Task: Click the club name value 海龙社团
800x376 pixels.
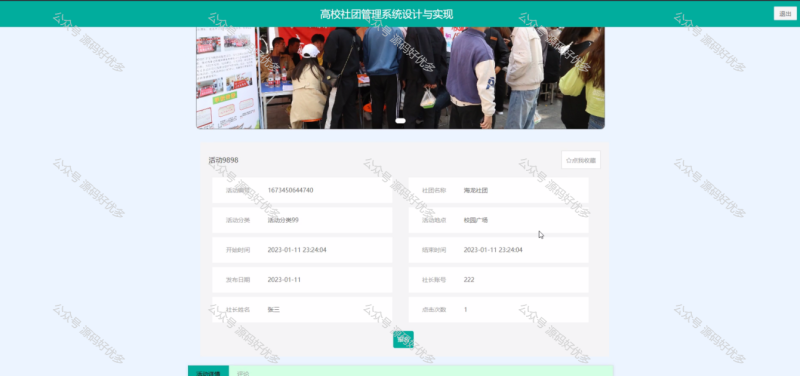Action: (476, 190)
